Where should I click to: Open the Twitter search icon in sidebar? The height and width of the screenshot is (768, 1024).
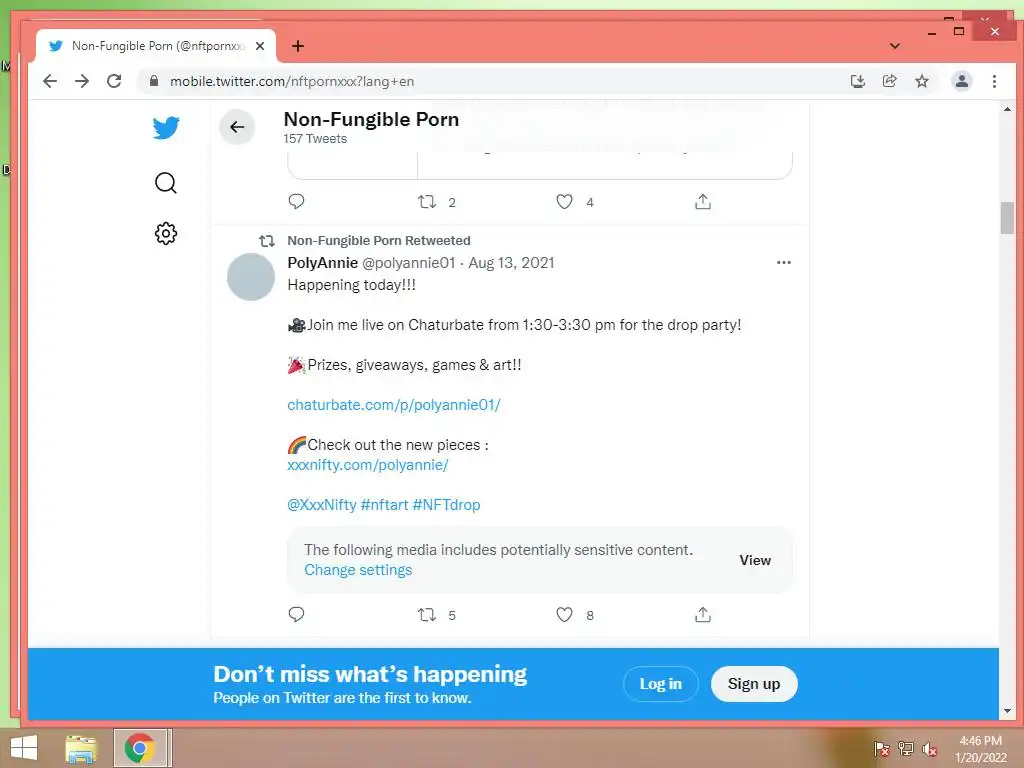166,183
